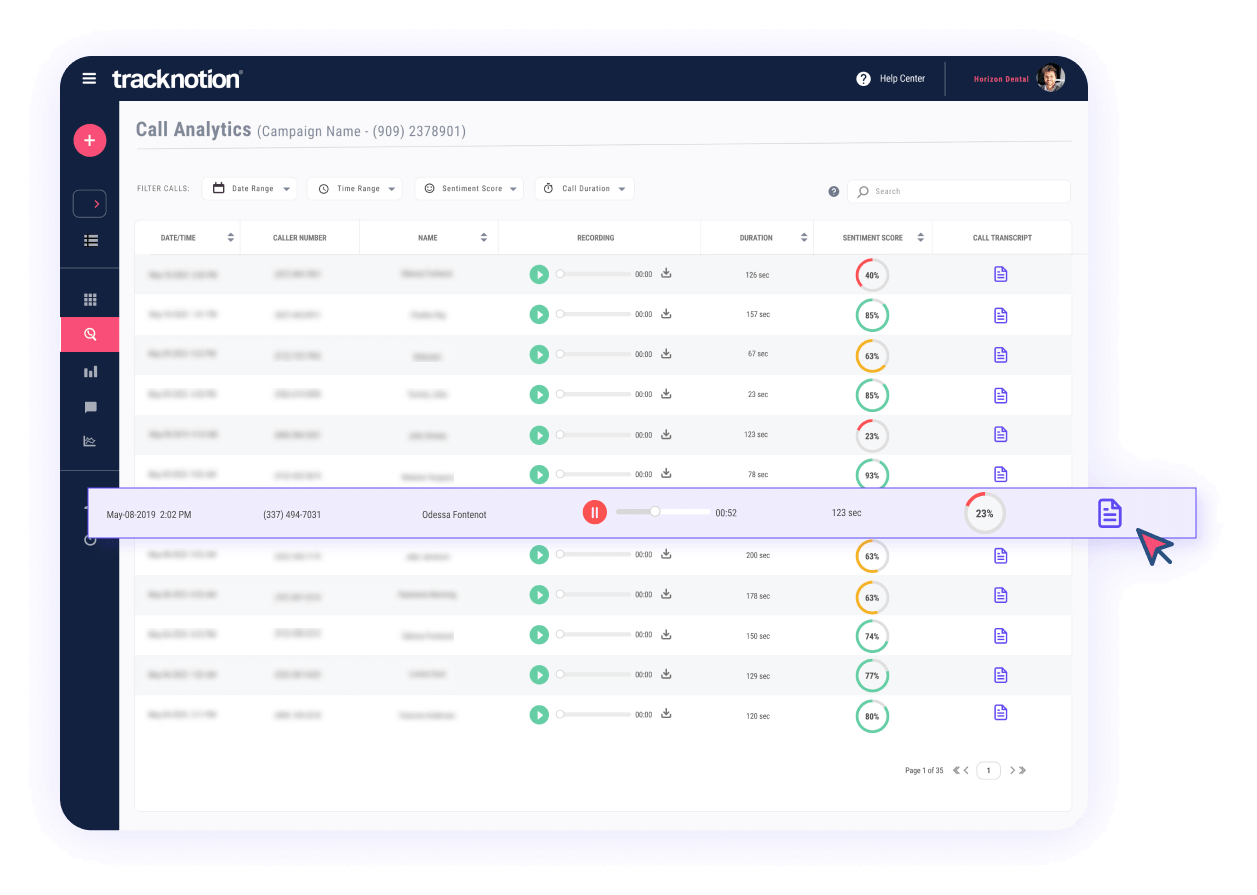Open the Call Duration filter dropdown
The width and height of the screenshot is (1257, 895).
(x=585, y=189)
